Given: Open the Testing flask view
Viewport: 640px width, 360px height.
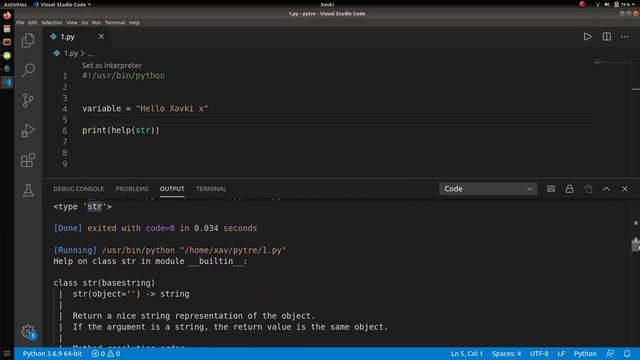Looking at the screenshot, I should tap(28, 190).
